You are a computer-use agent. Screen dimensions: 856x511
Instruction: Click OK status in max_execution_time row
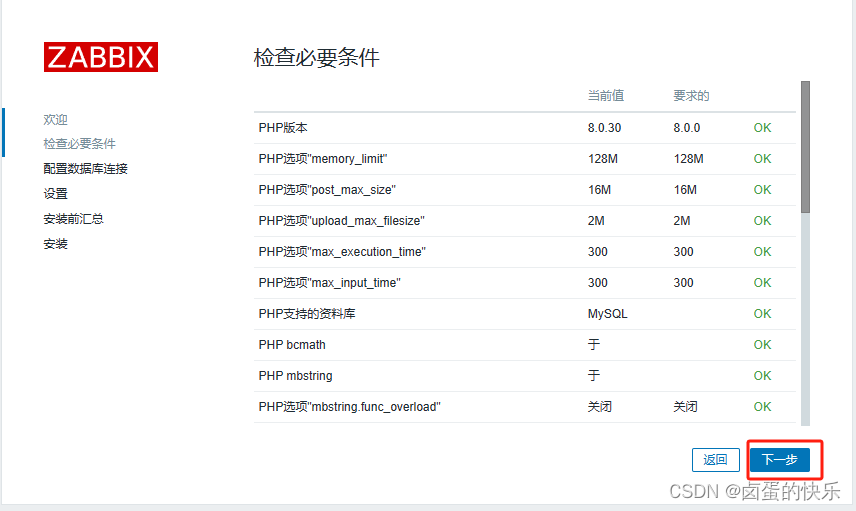coord(763,252)
